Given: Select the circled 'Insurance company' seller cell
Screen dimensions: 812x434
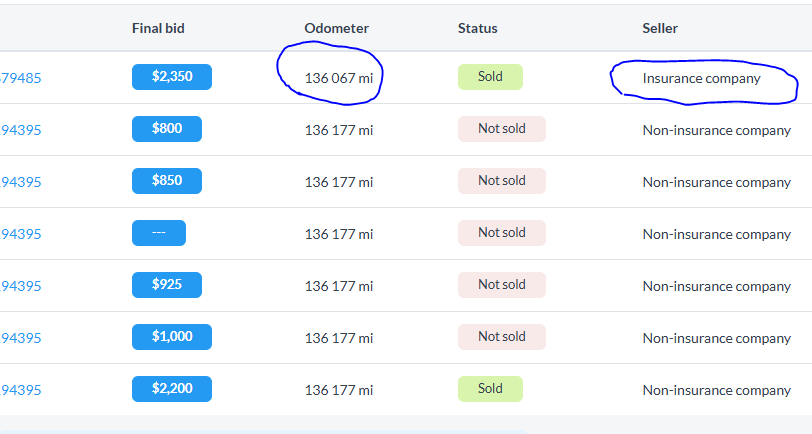Looking at the screenshot, I should 701,78.
